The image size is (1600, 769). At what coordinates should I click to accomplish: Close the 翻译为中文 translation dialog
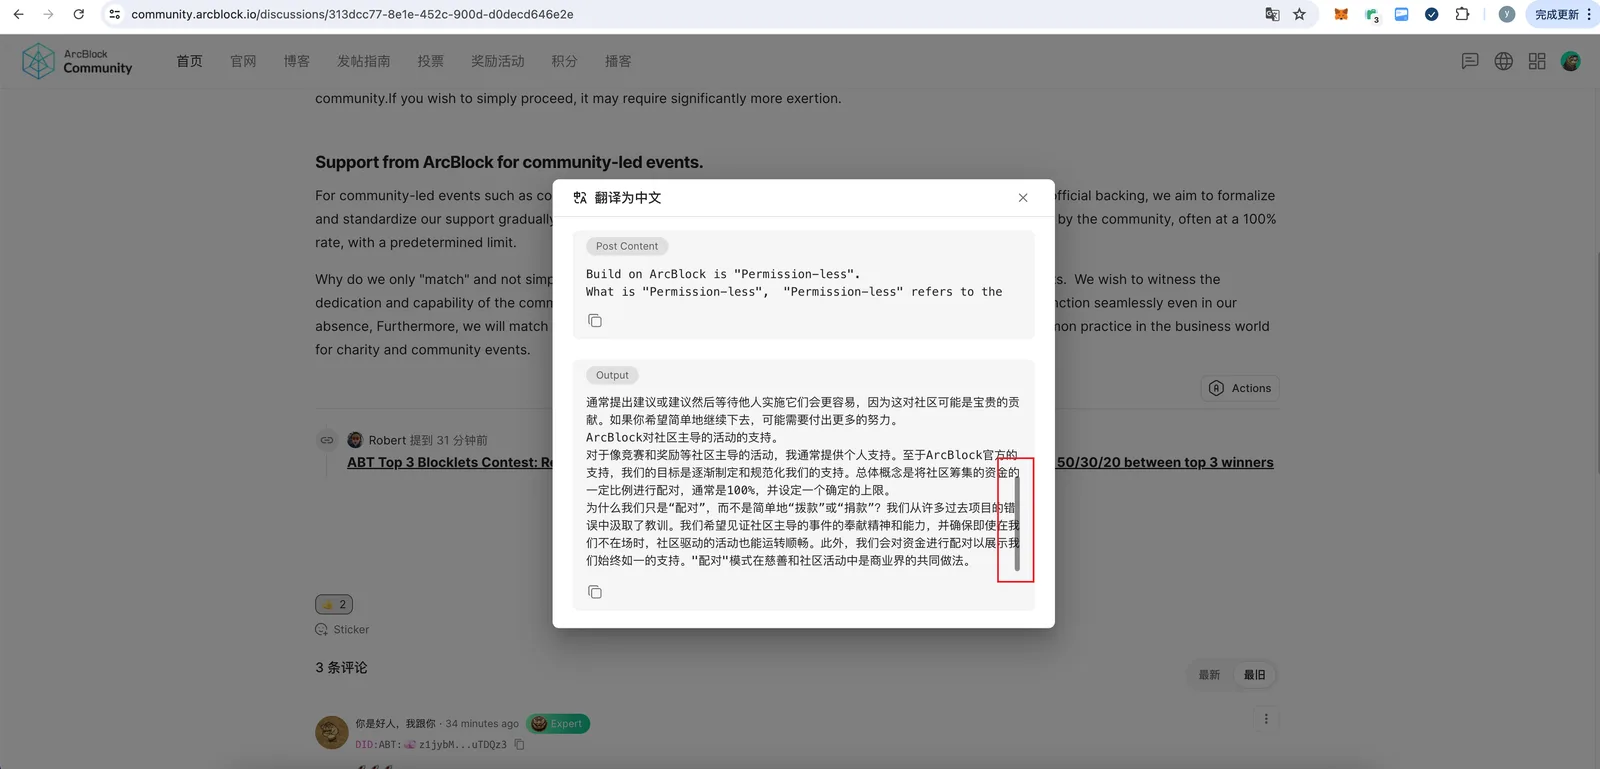1023,198
